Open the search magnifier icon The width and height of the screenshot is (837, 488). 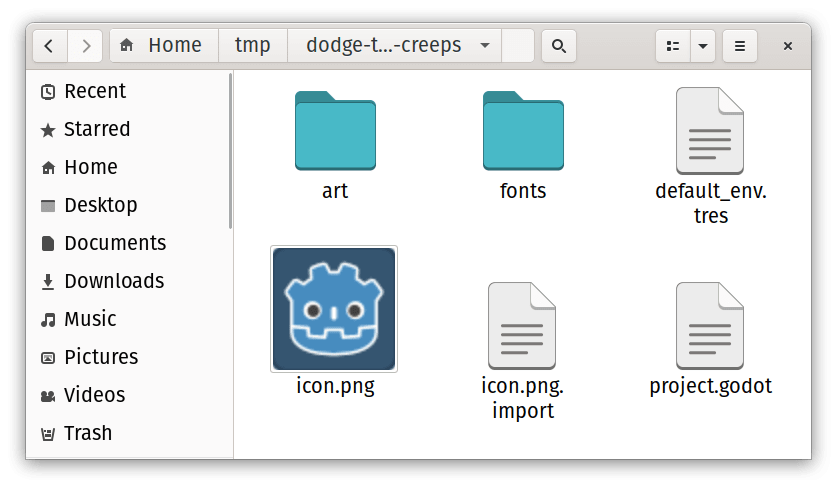(x=559, y=46)
